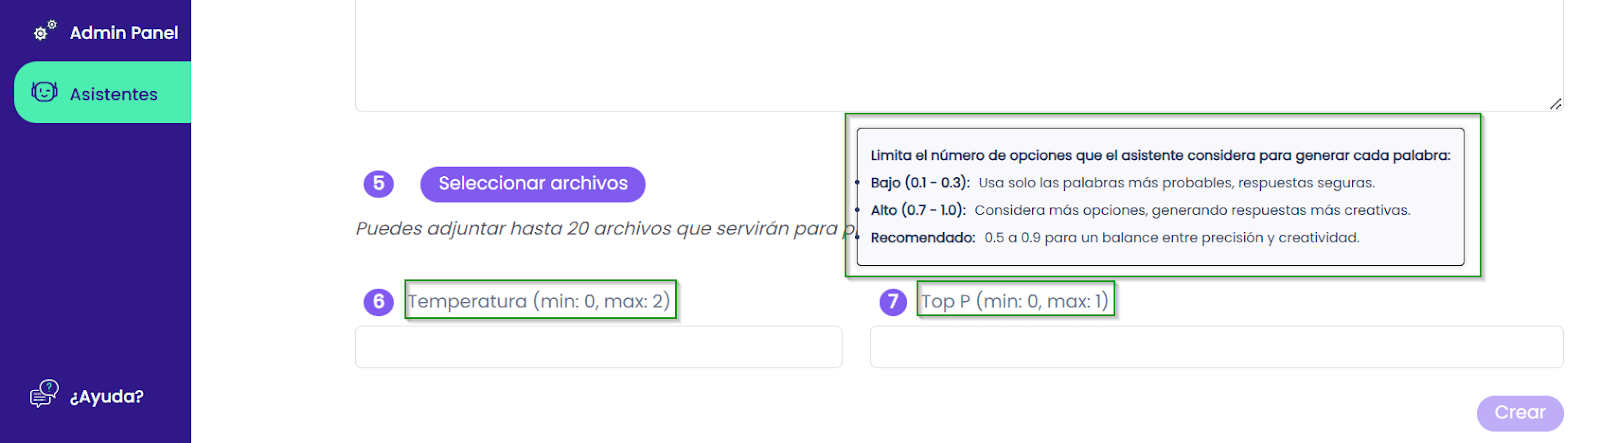Open the Asistentes sidebar section

[102, 92]
